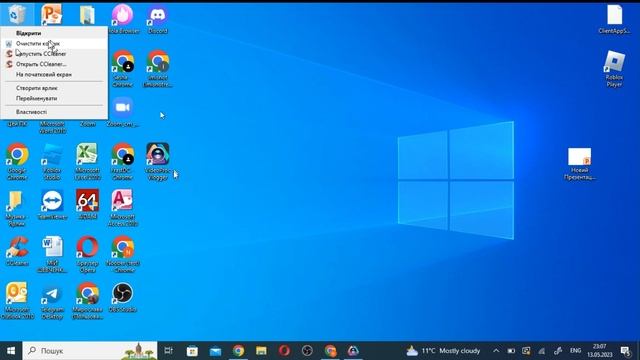The width and height of the screenshot is (640, 360).
Task: Switch to OBS Studio in the taskbar
Action: (307, 351)
